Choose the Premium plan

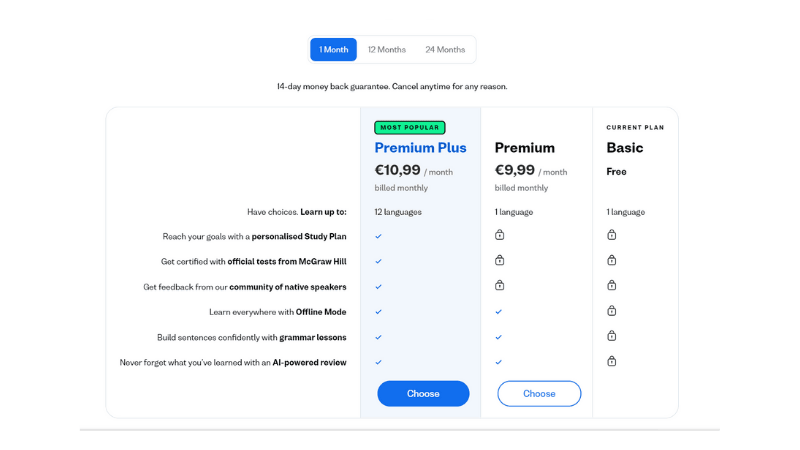(539, 393)
